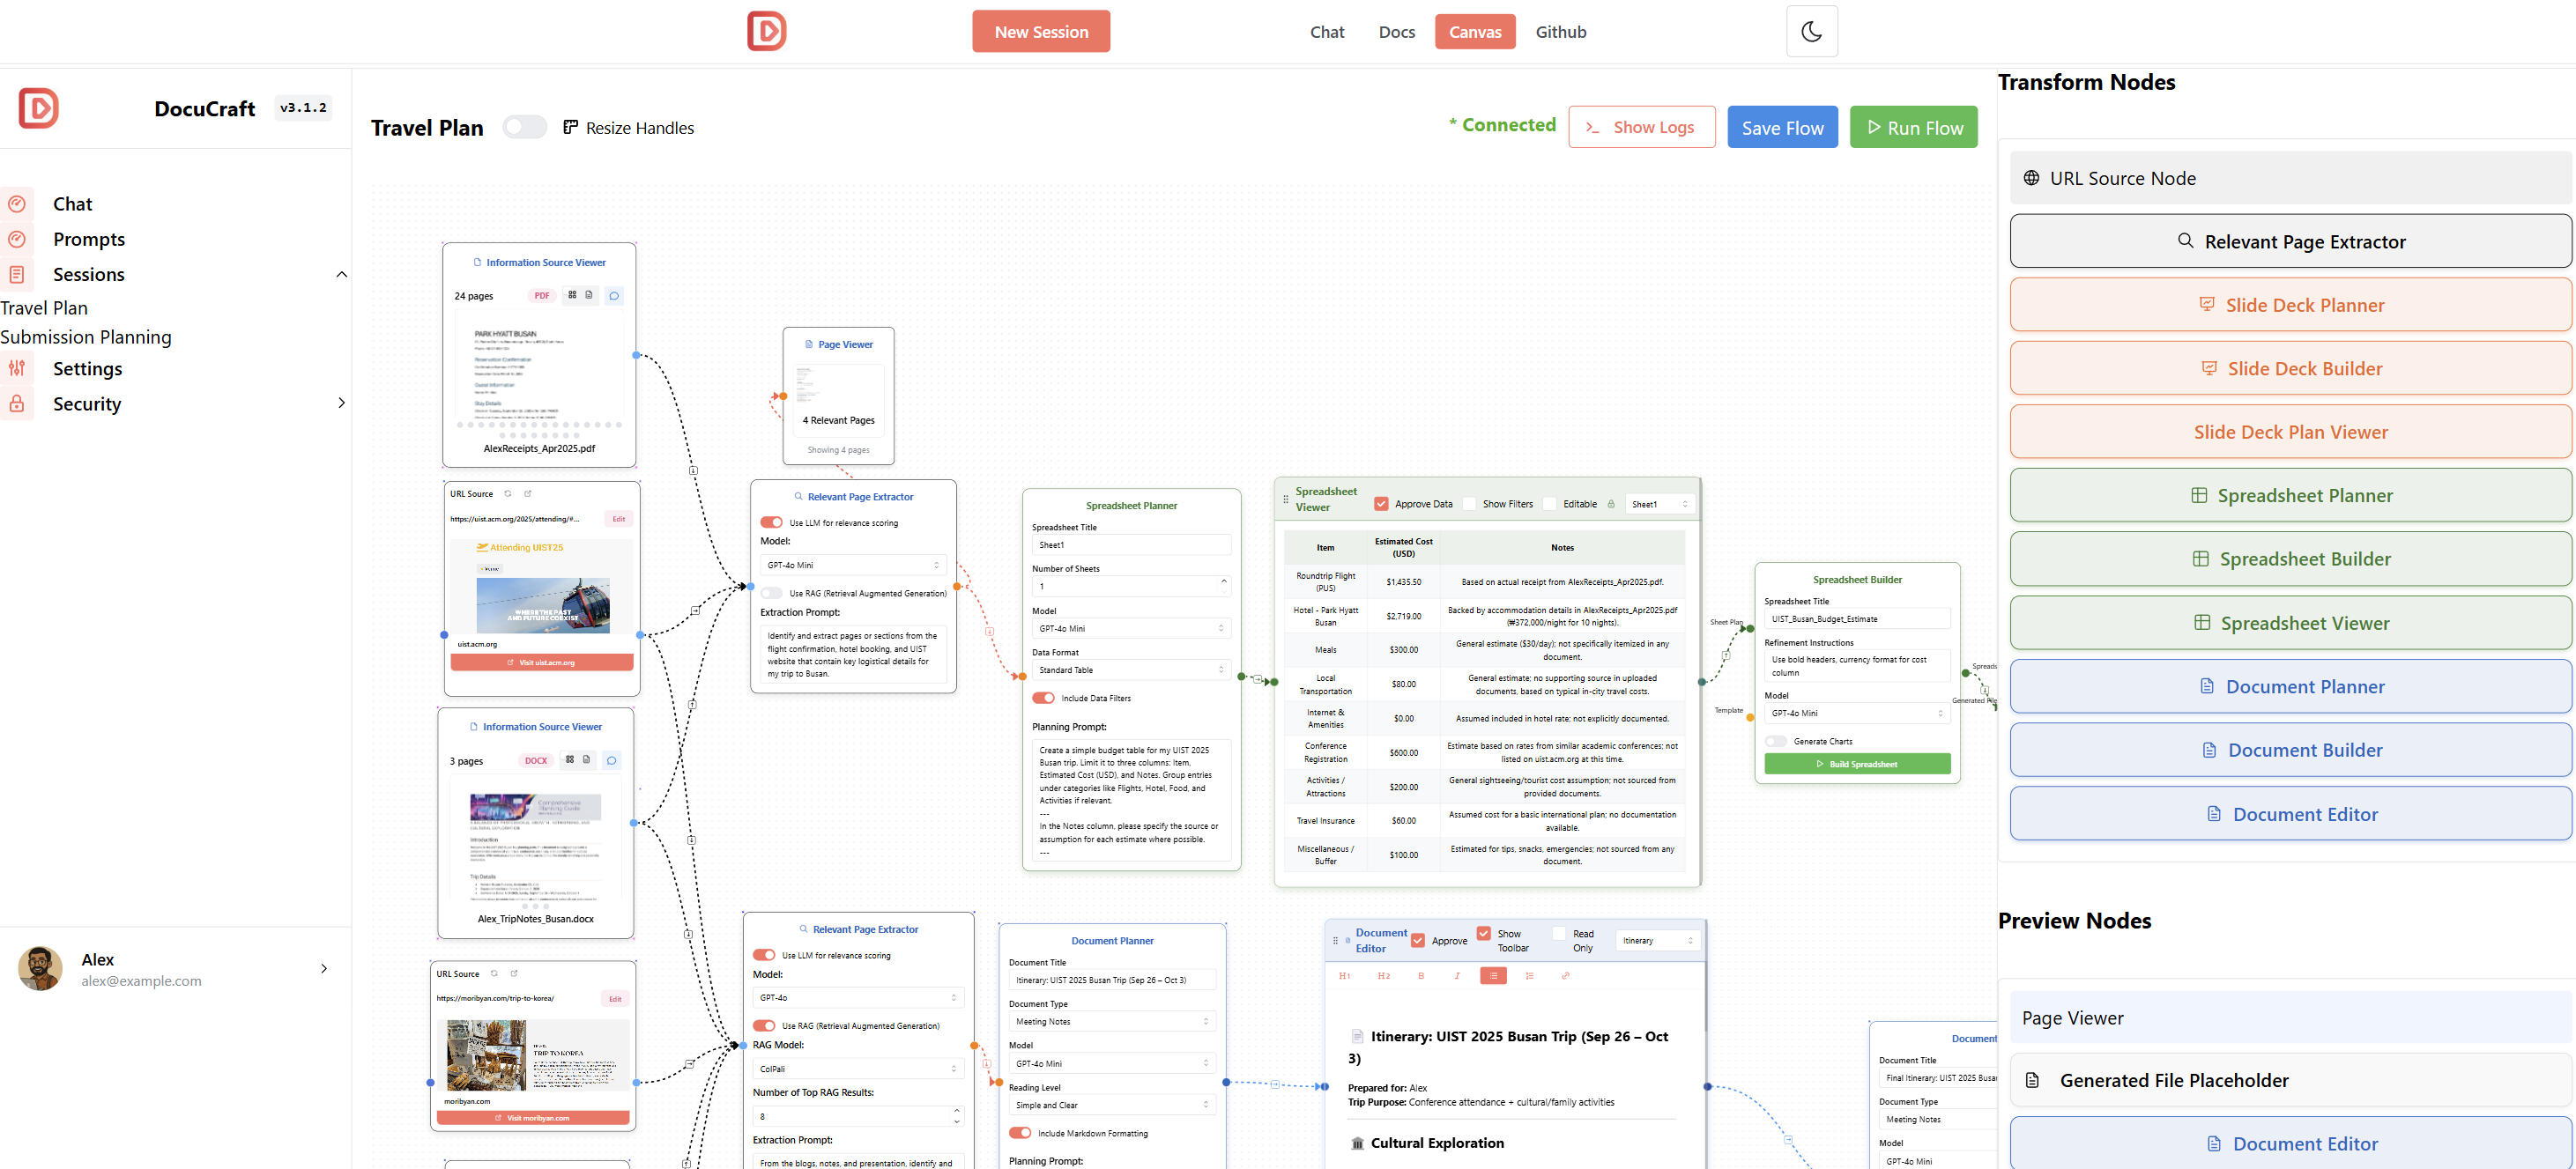Click the Run Flow button
This screenshot has width=2576, height=1169.
click(x=1913, y=127)
